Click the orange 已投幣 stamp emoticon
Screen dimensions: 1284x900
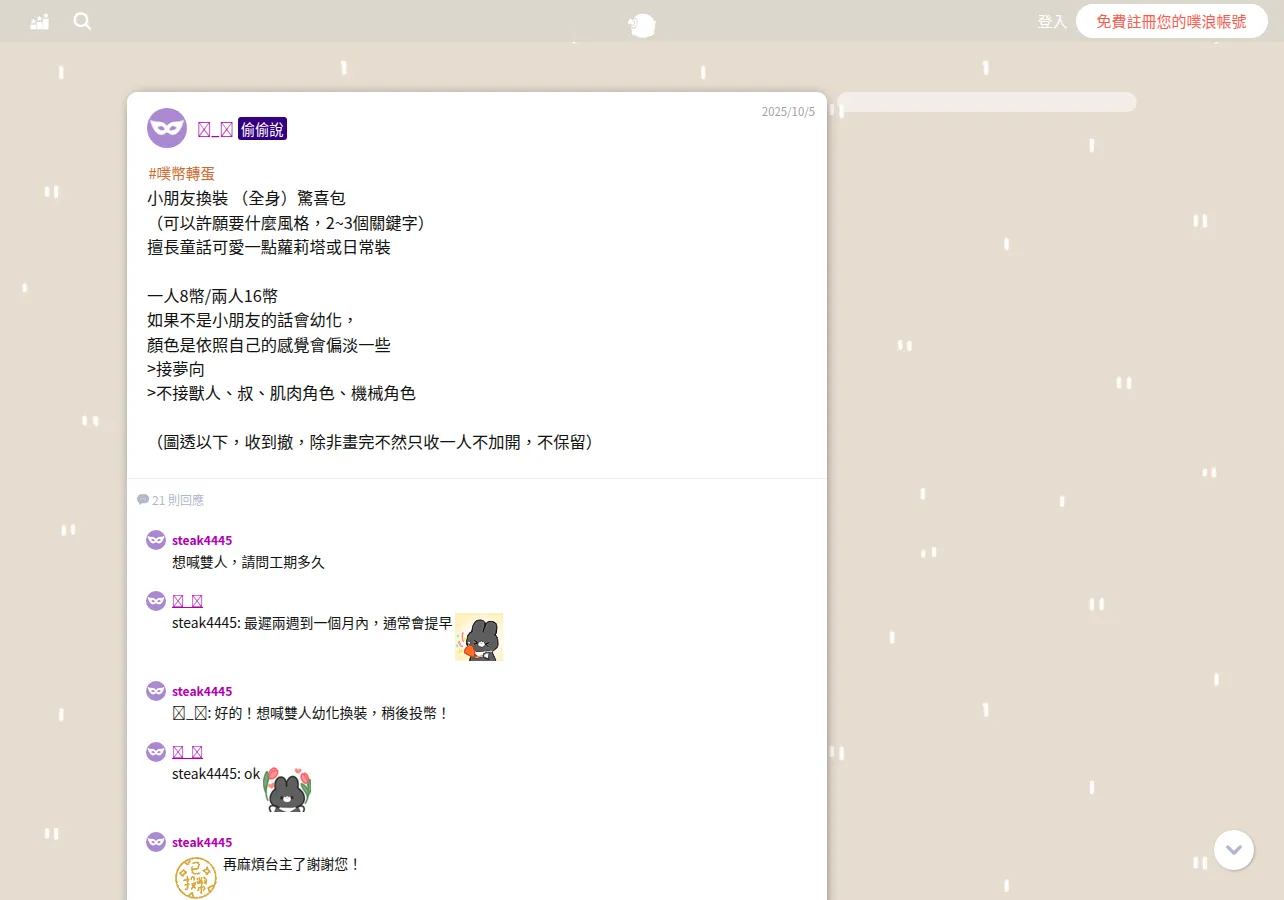pyautogui.click(x=196, y=877)
